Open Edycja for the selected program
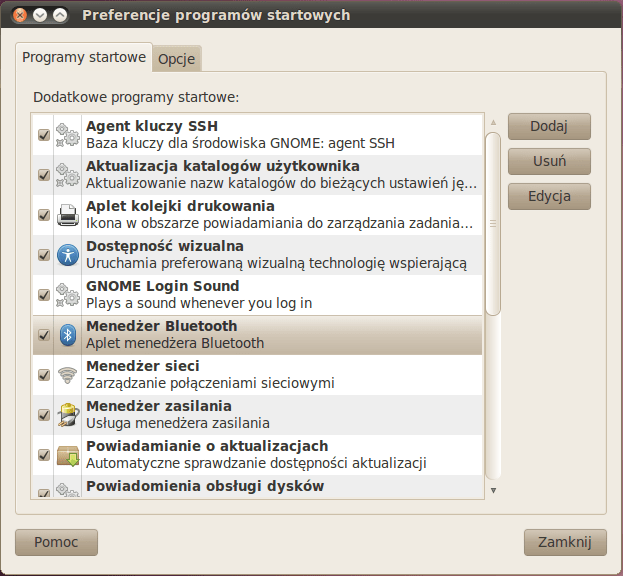This screenshot has height=576, width=623. pyautogui.click(x=549, y=196)
